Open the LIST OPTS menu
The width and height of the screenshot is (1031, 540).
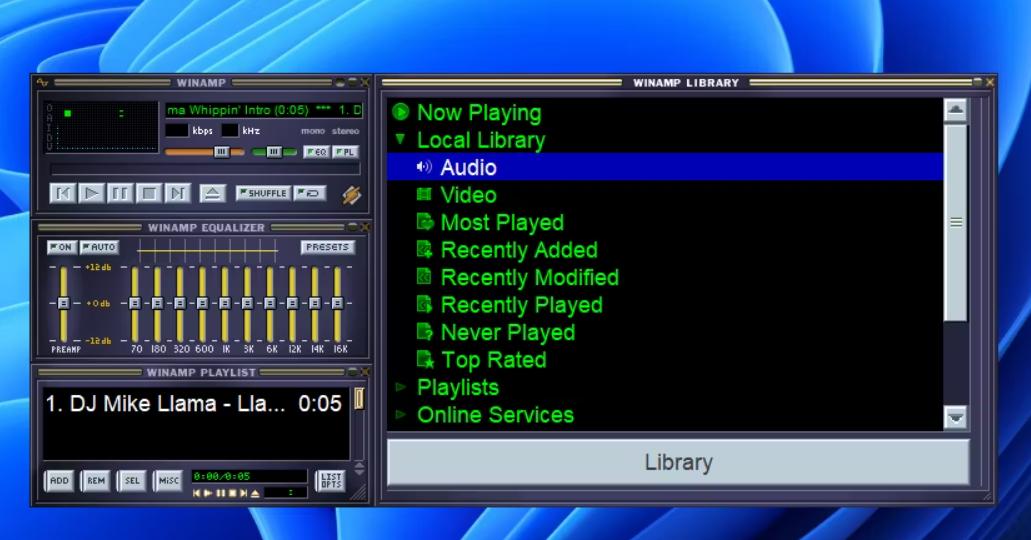point(331,481)
